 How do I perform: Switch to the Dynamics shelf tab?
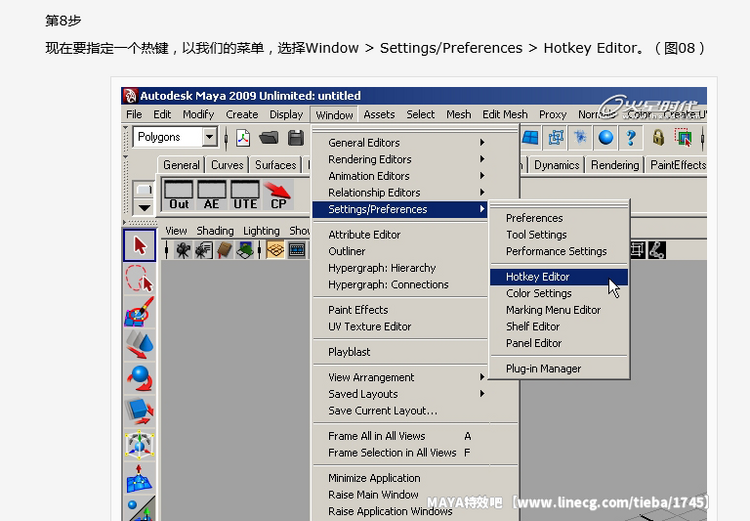click(x=556, y=165)
